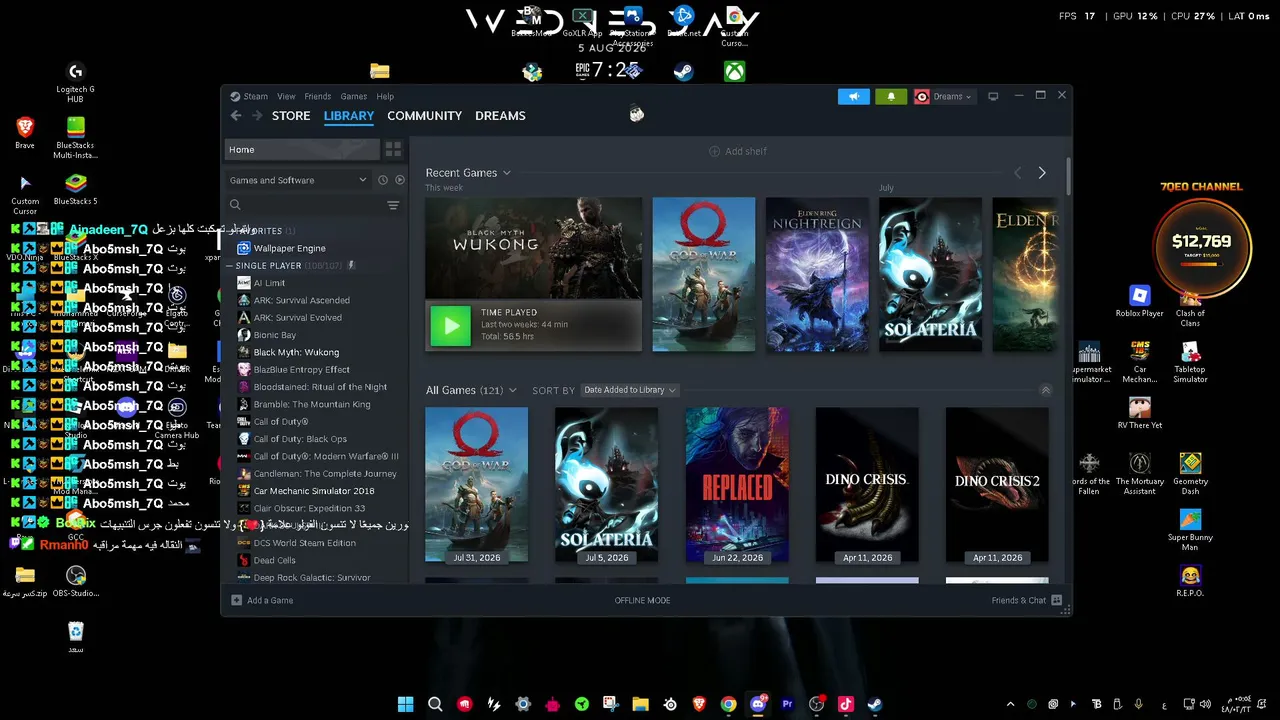
Task: Open the Windows Start menu
Action: pyautogui.click(x=406, y=704)
